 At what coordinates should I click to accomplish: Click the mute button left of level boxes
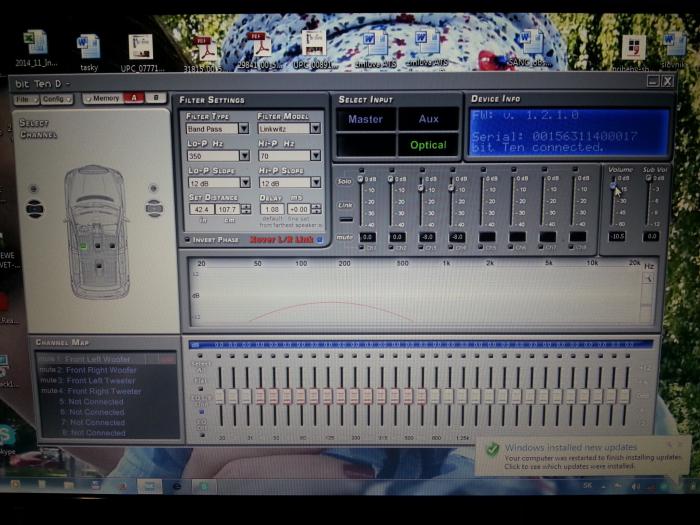click(345, 238)
